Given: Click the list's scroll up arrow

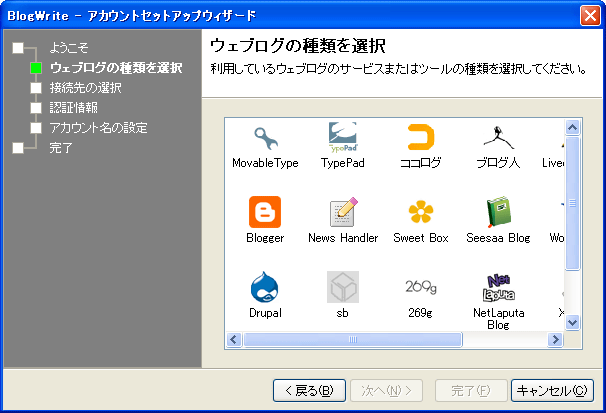Looking at the screenshot, I should (572, 127).
